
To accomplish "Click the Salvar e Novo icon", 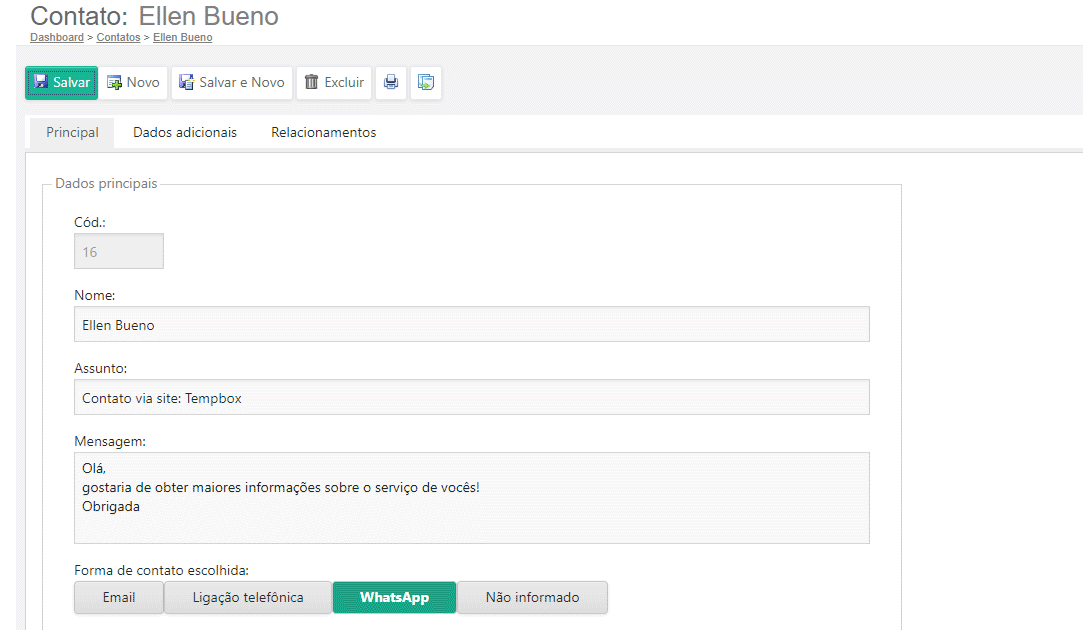I will tap(186, 83).
